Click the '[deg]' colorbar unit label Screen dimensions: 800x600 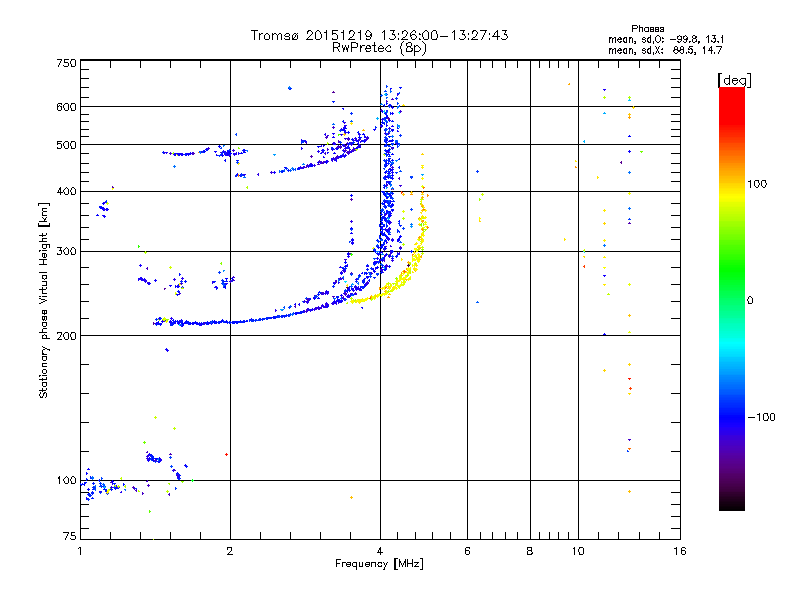pyautogui.click(x=734, y=80)
